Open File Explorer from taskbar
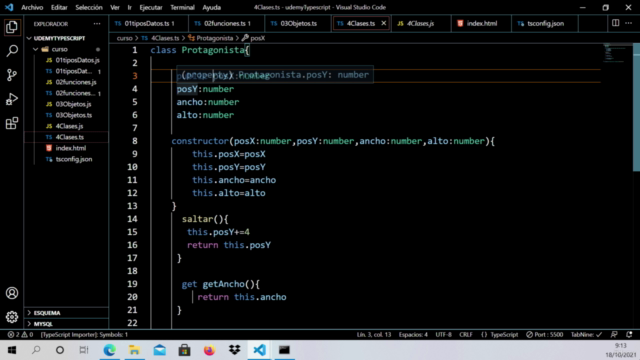640x360 pixels. [x=134, y=350]
